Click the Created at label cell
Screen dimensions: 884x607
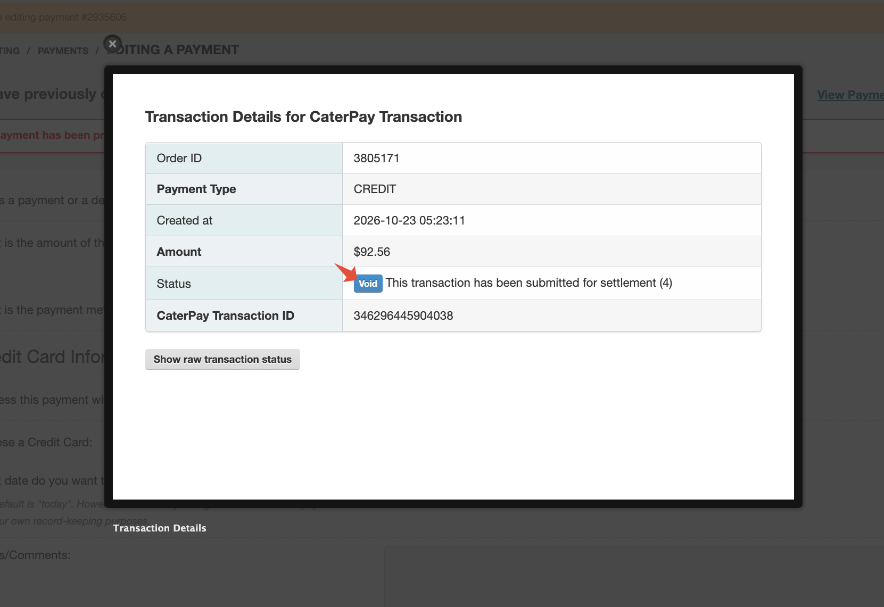(x=244, y=220)
